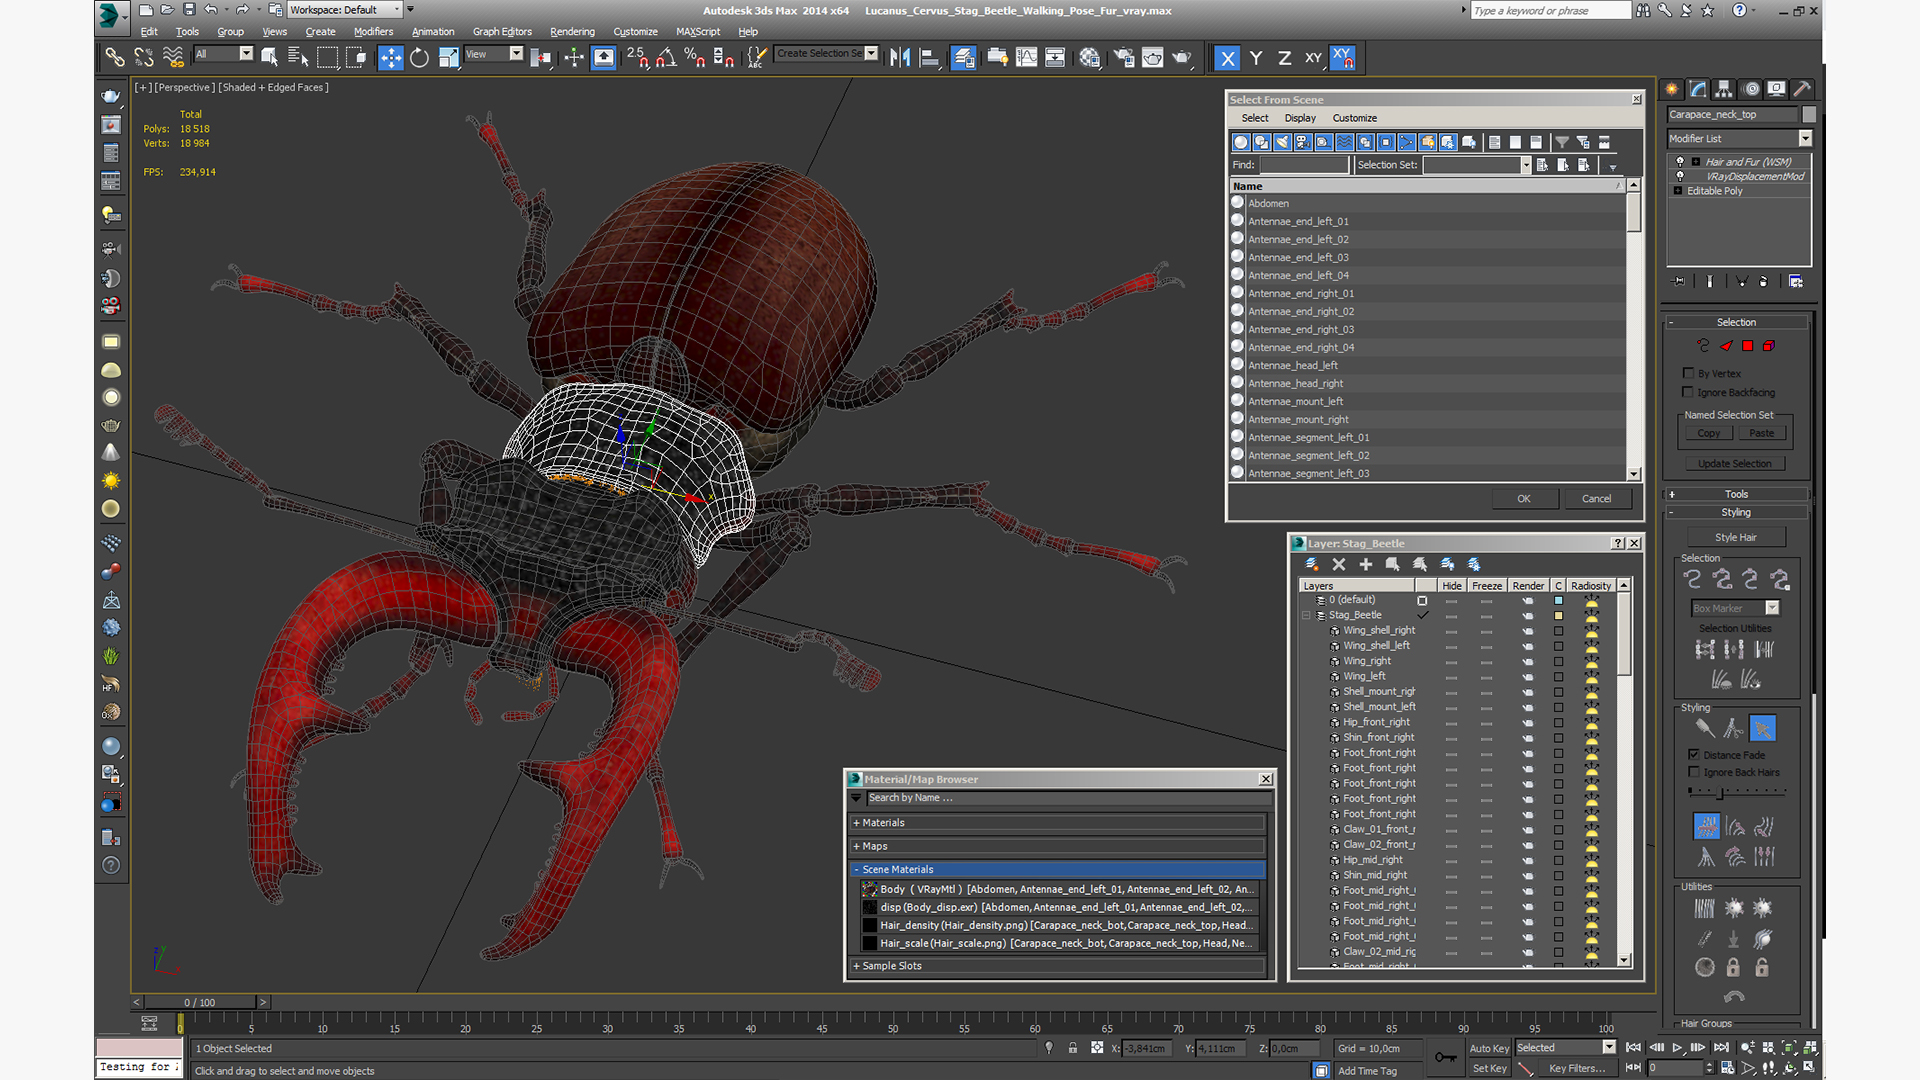
Task: Open Display menu in Select From Scene
Action: click(1300, 118)
